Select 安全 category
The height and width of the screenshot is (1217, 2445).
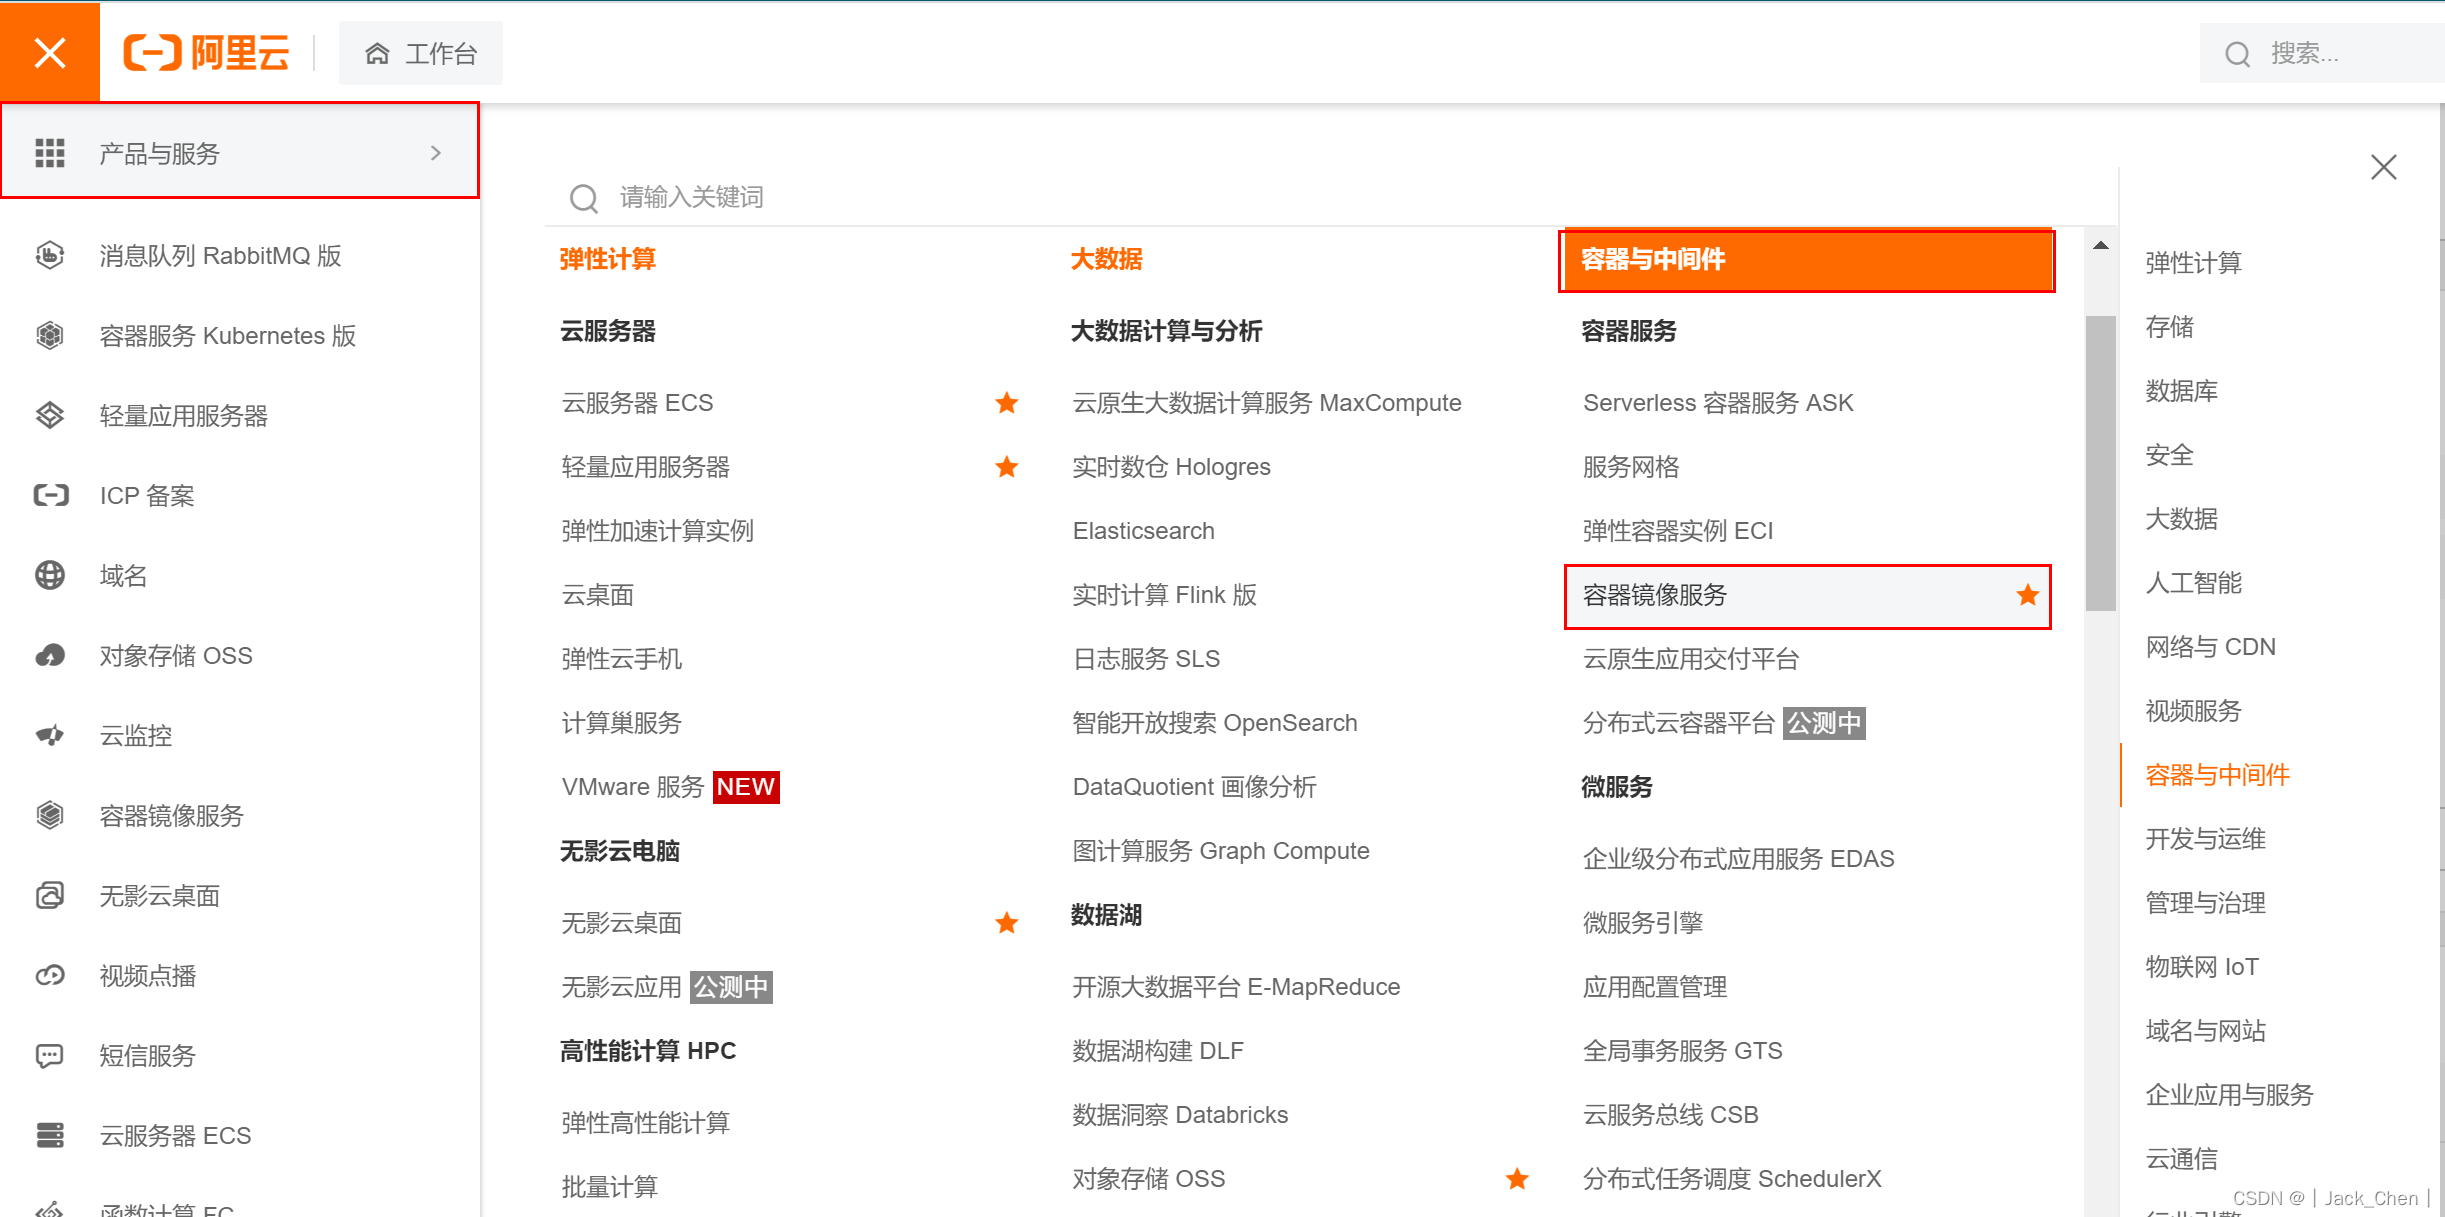pos(2169,455)
